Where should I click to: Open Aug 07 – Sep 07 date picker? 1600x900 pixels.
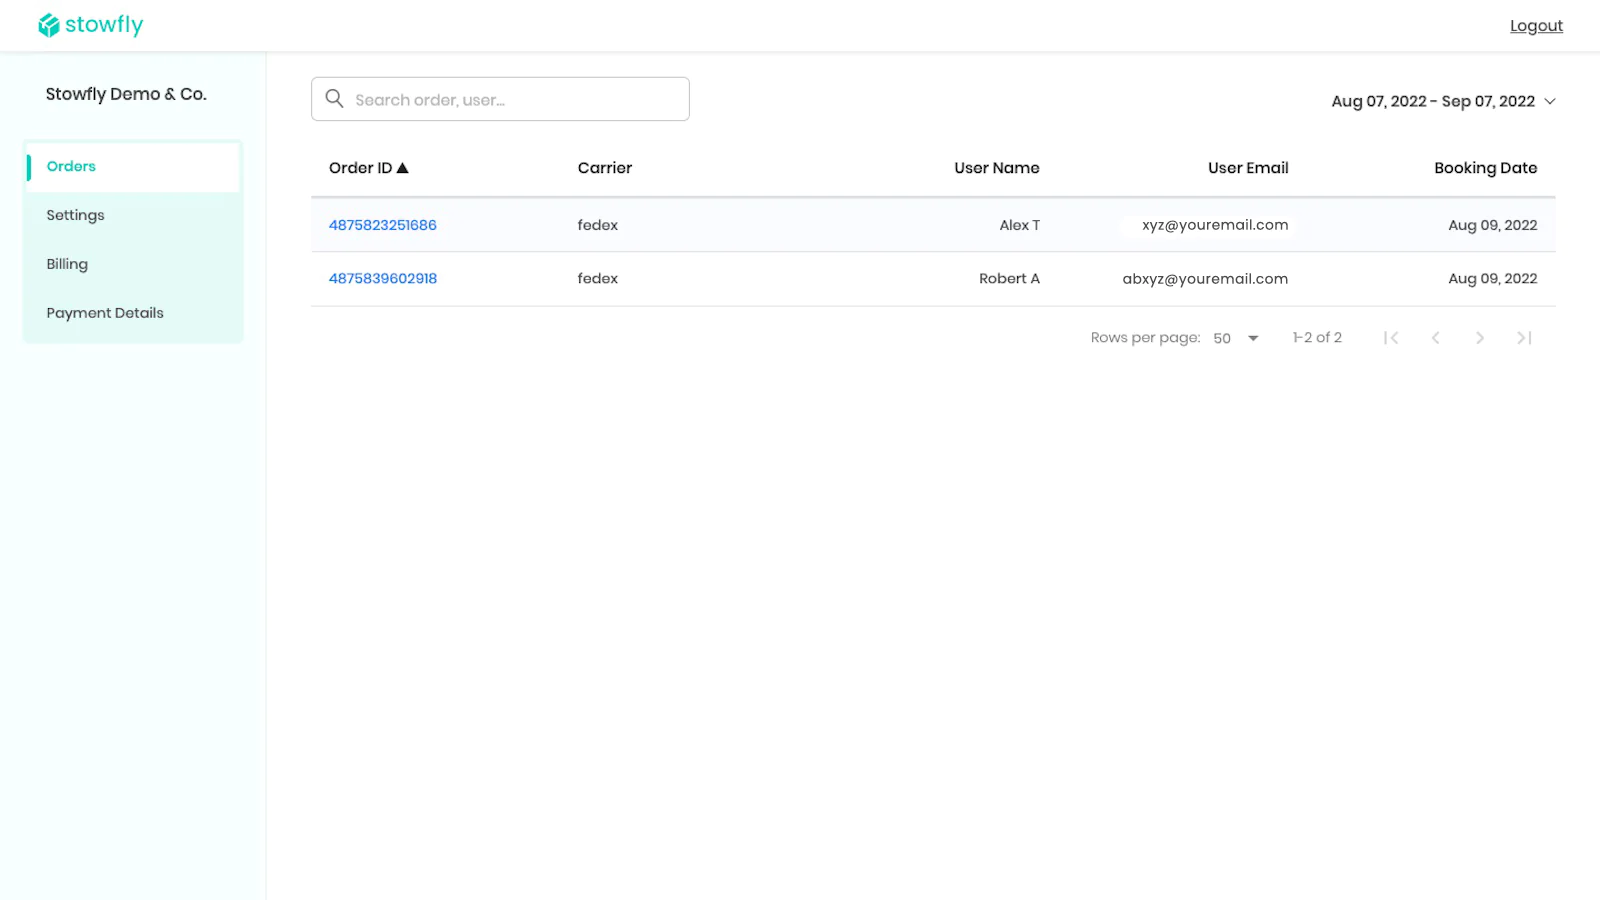click(x=1432, y=101)
